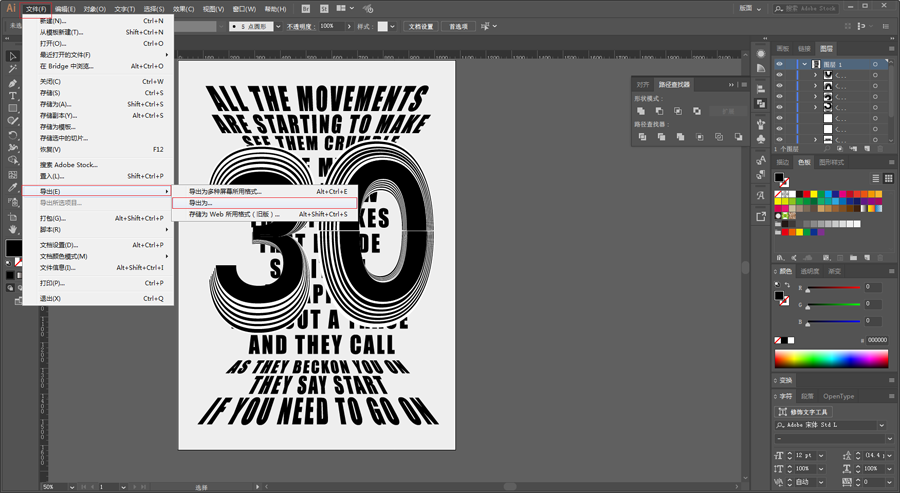Click the Unite shape mode icon in Pathfinder

641,111
